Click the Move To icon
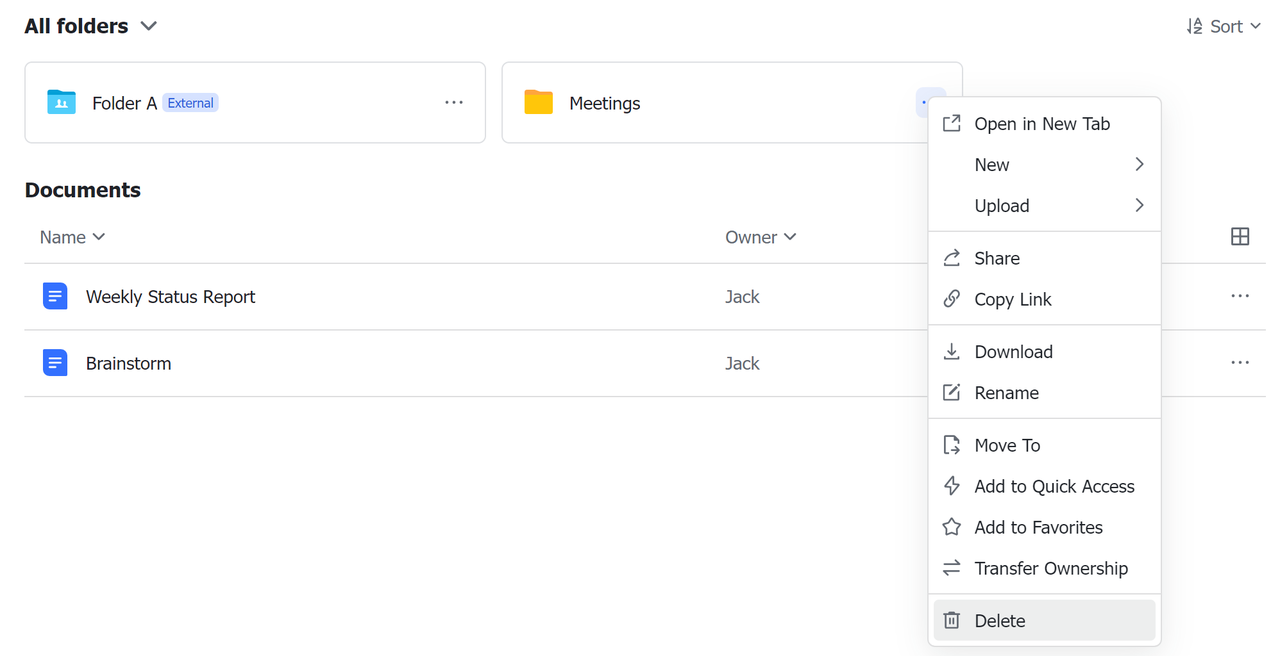1280x656 pixels. point(951,444)
